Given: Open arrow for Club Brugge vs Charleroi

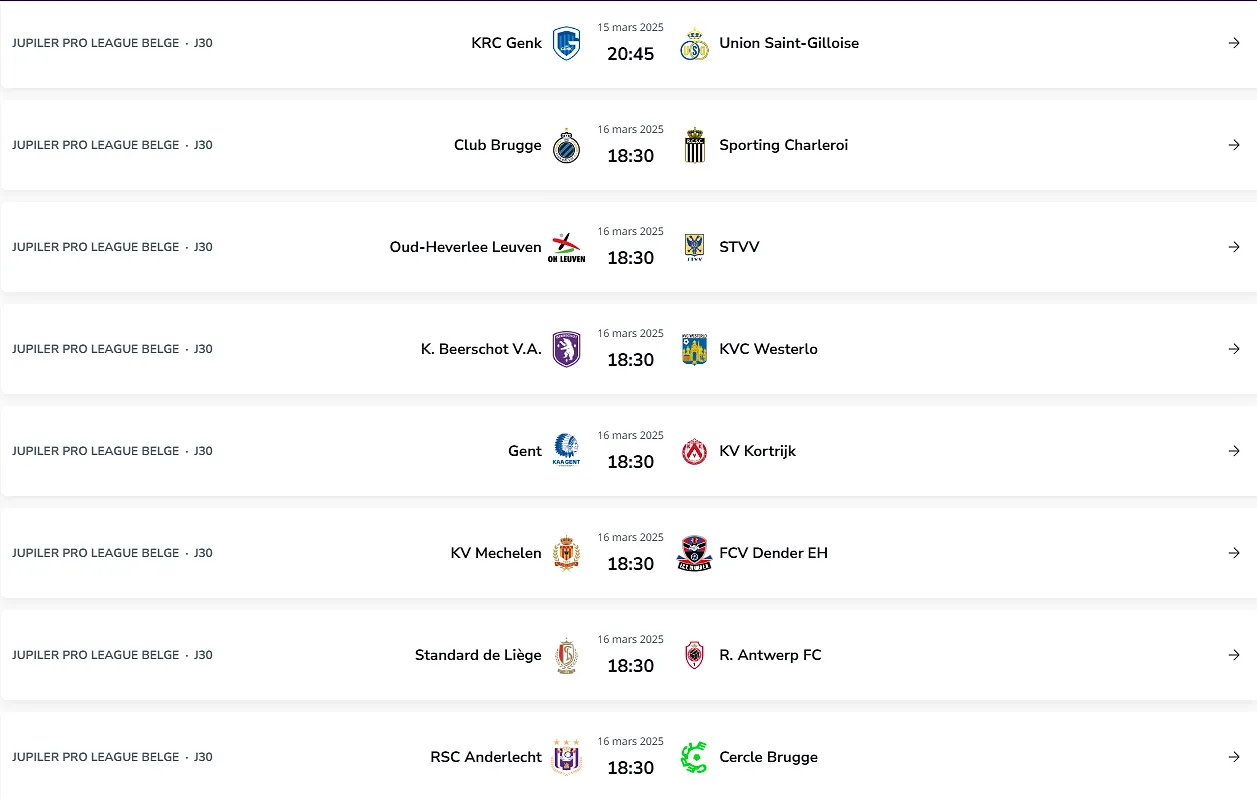Looking at the screenshot, I should point(1234,145).
